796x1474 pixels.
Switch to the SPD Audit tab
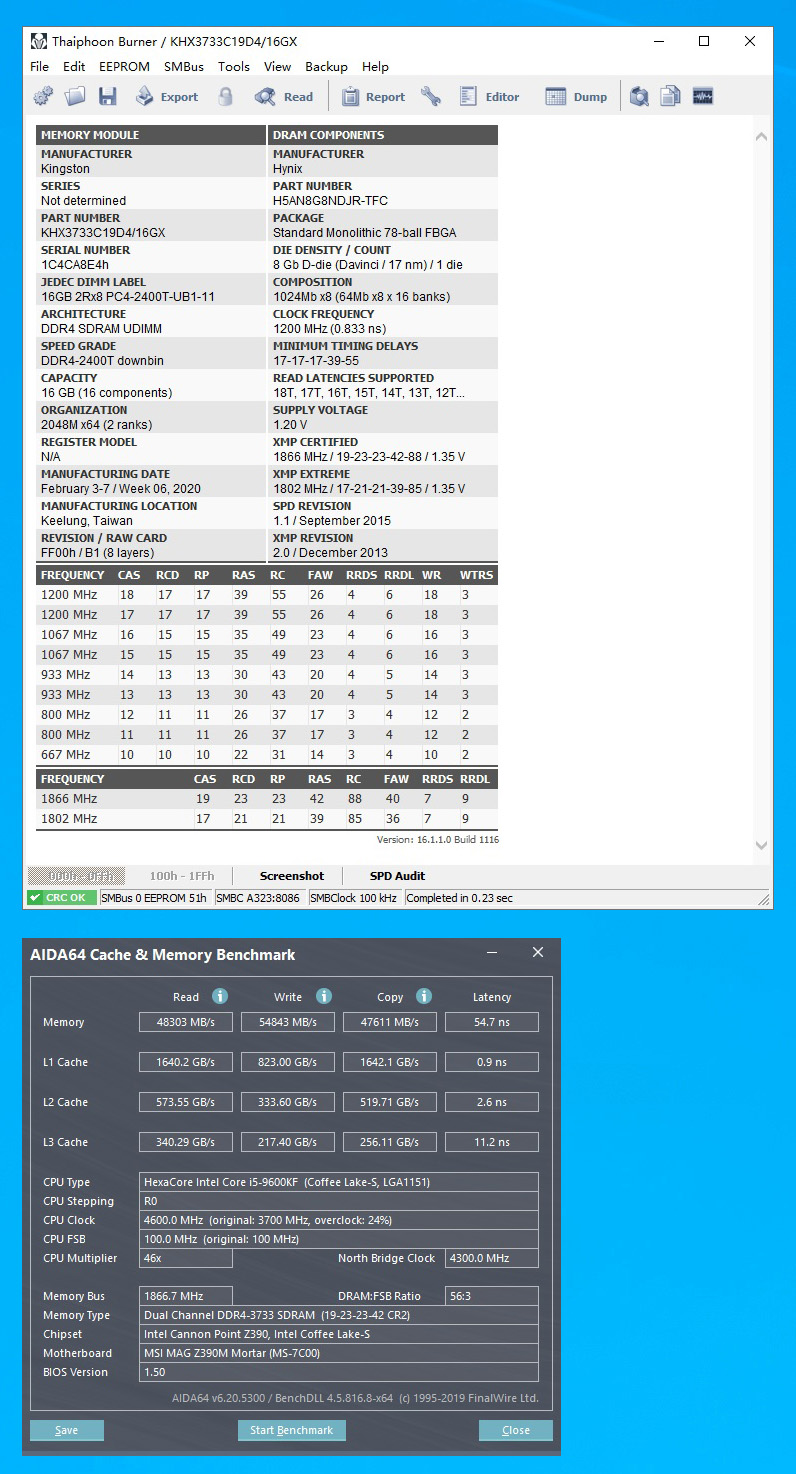(x=397, y=876)
